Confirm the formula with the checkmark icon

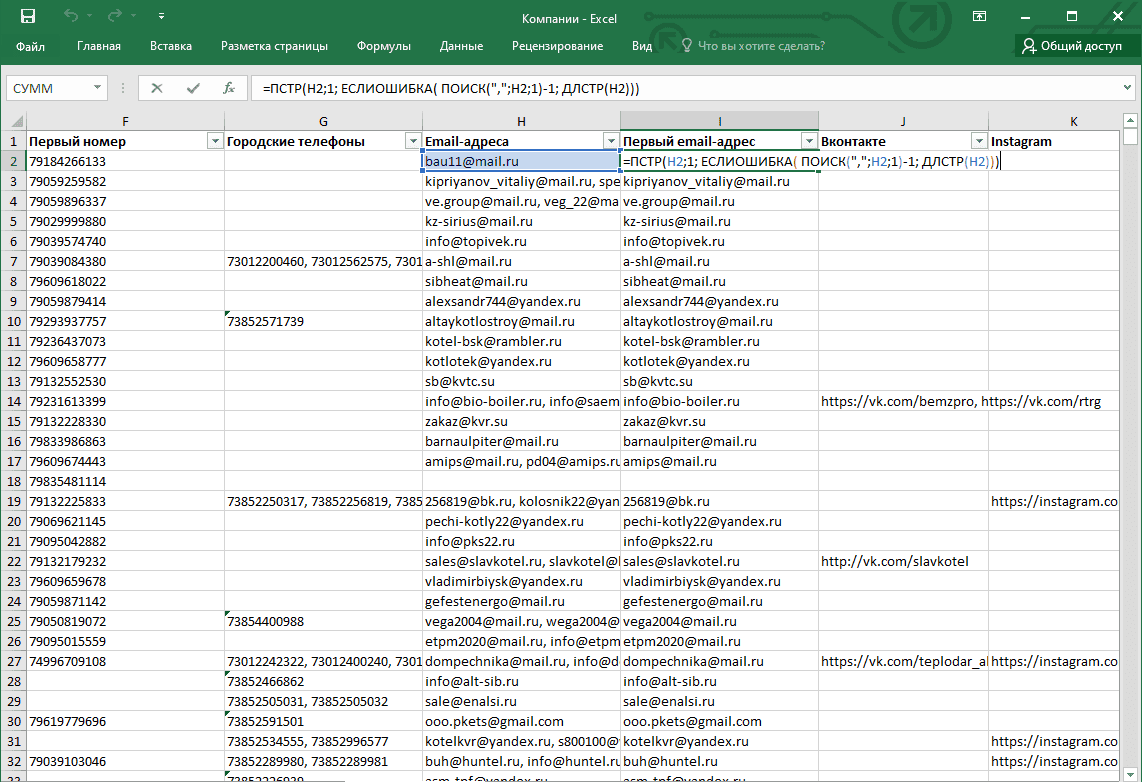tap(193, 88)
